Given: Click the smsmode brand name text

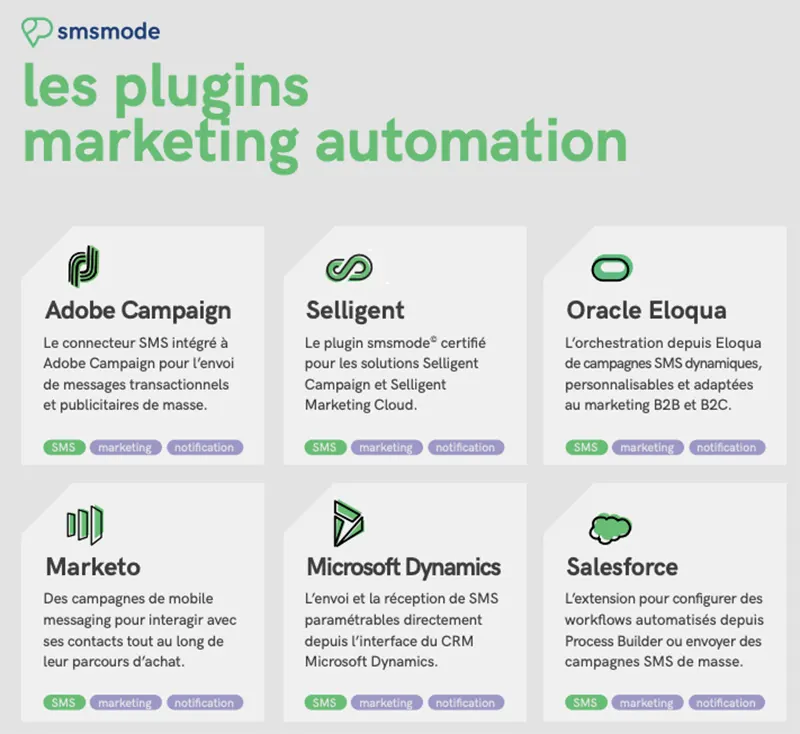Looking at the screenshot, I should click(x=109, y=32).
